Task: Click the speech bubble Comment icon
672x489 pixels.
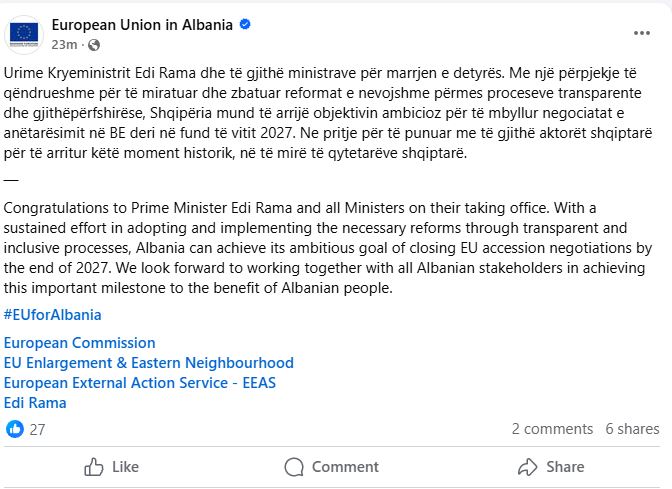Action: coord(294,467)
